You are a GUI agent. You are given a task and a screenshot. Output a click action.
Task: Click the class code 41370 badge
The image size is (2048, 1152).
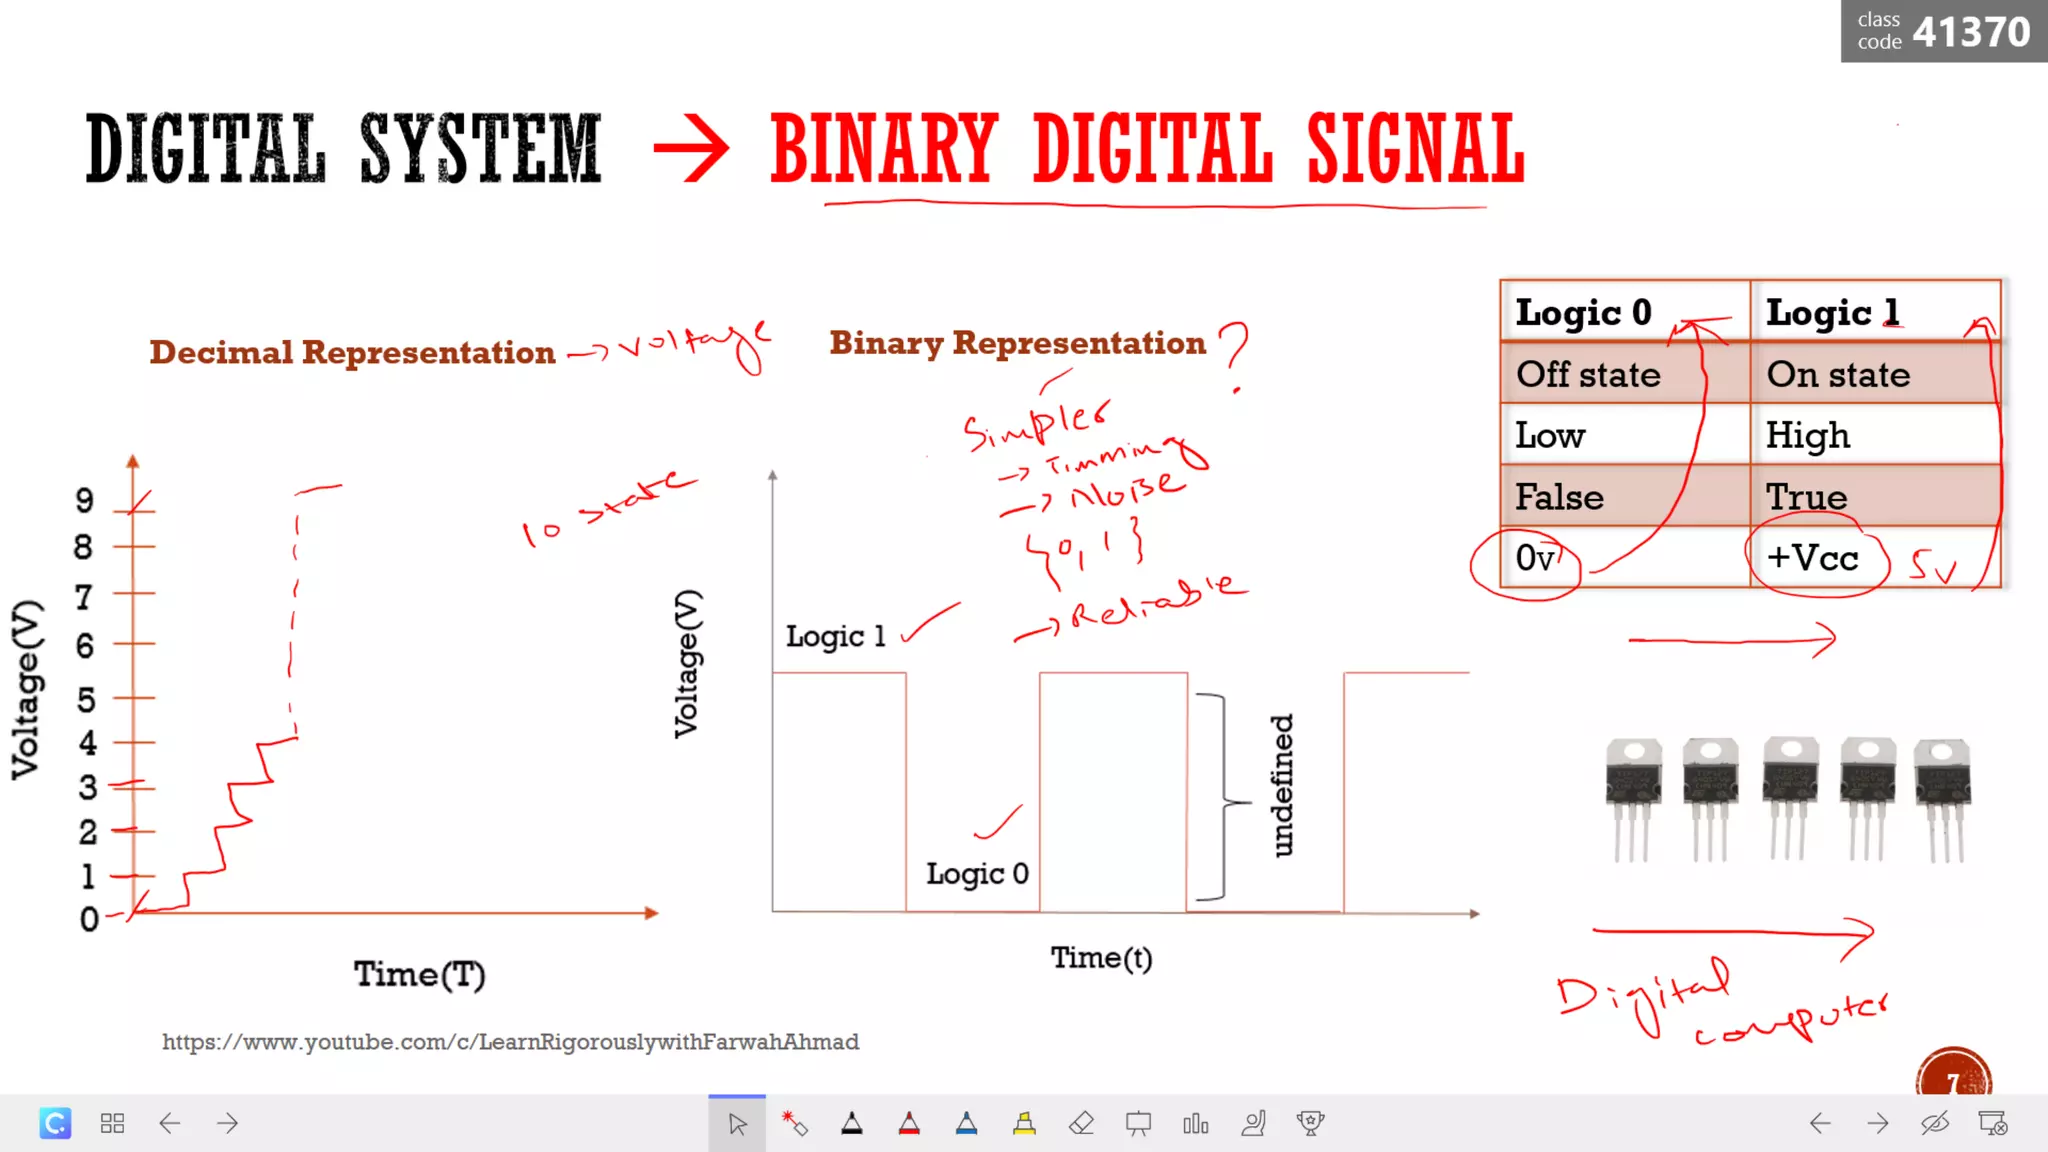click(1944, 31)
